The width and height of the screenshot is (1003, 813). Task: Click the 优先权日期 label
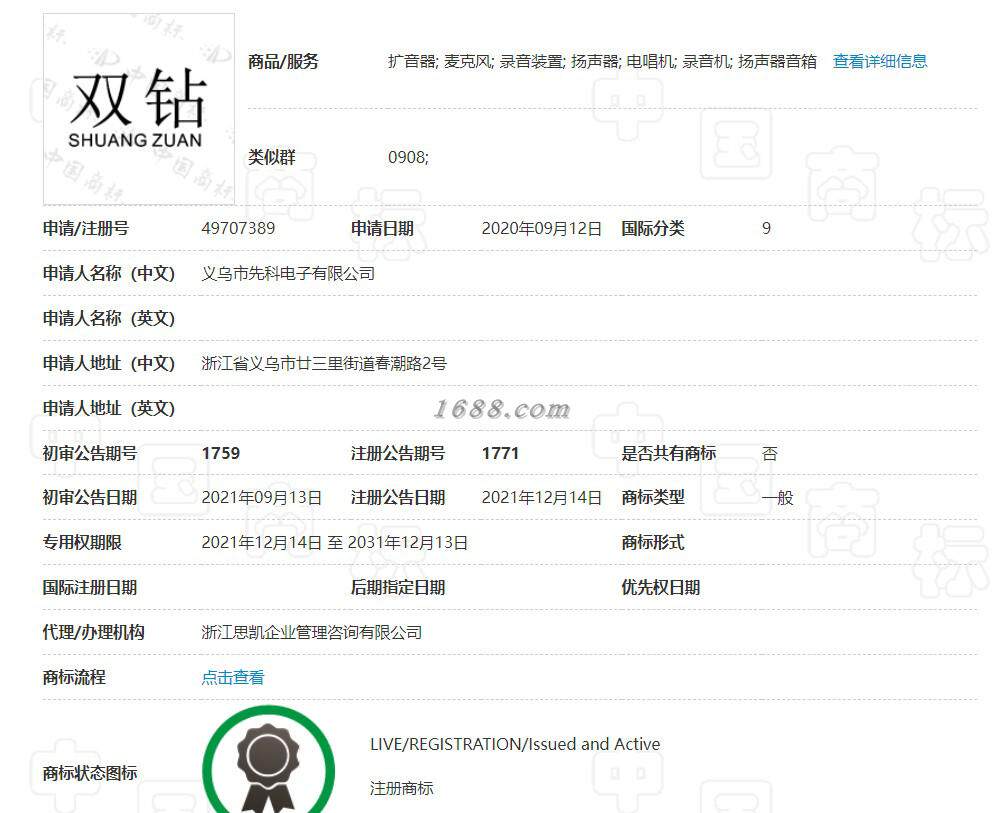click(661, 587)
